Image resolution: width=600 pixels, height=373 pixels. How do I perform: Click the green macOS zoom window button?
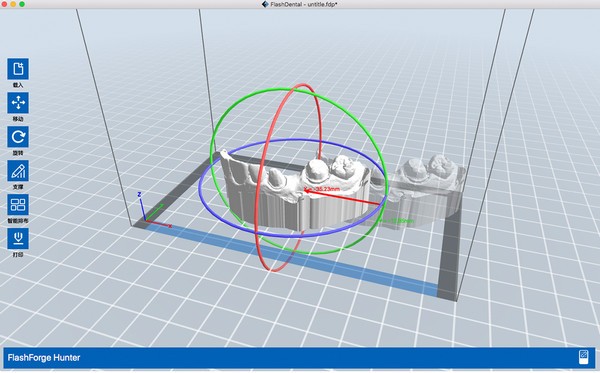(x=22, y=4)
